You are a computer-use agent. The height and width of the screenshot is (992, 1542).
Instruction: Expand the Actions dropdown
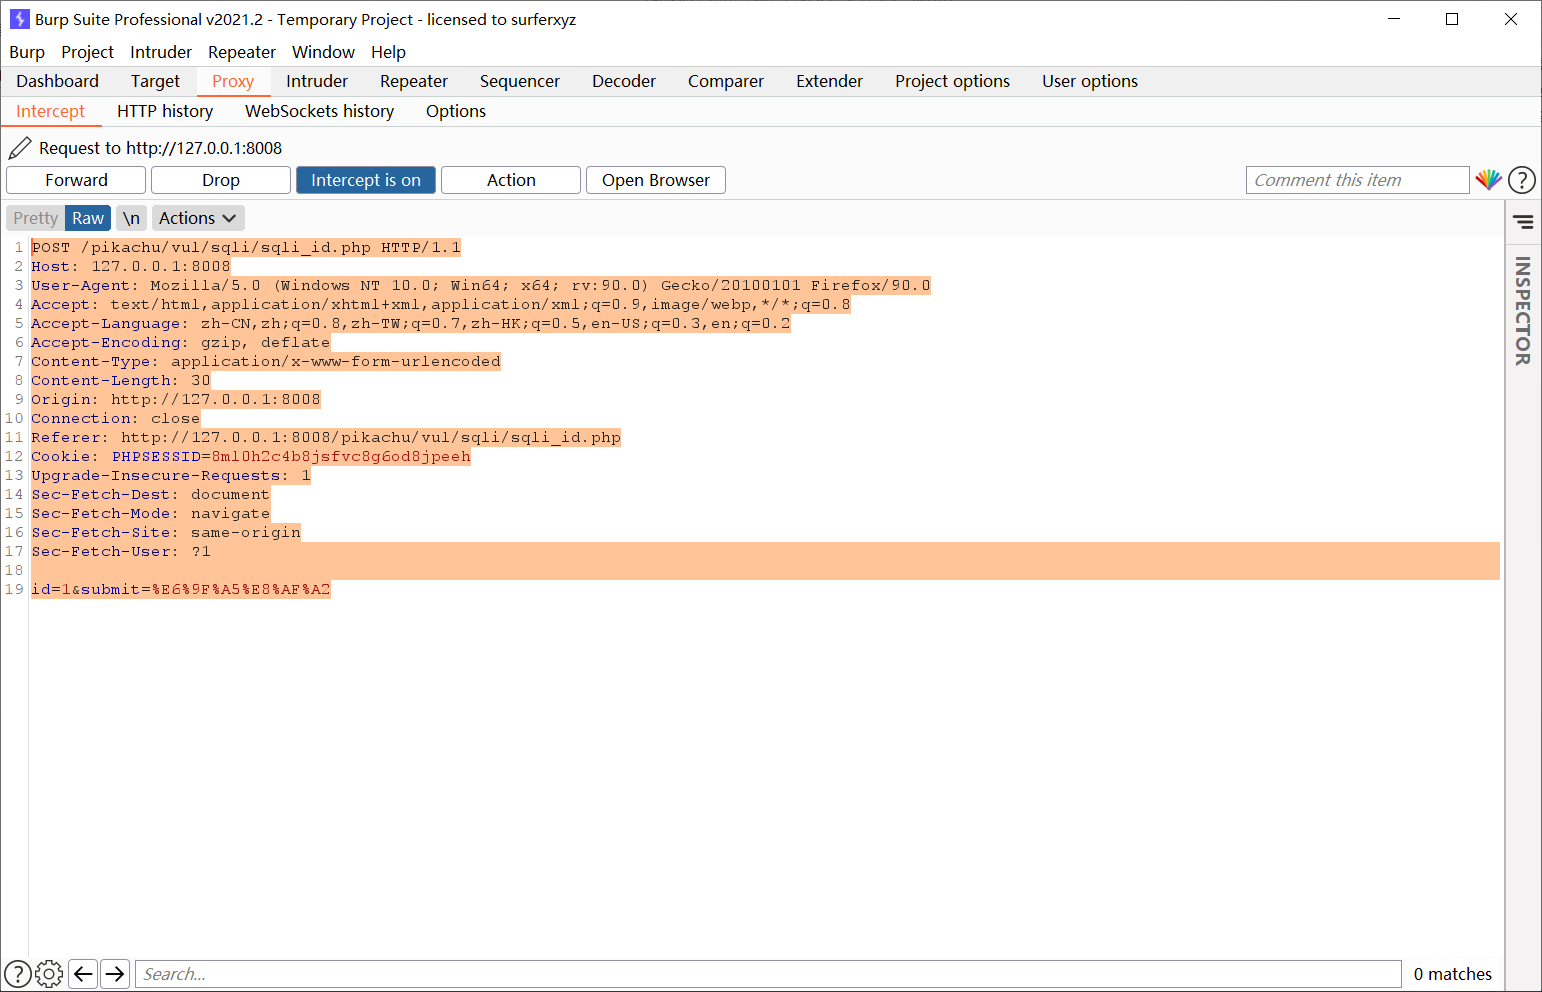tap(198, 218)
